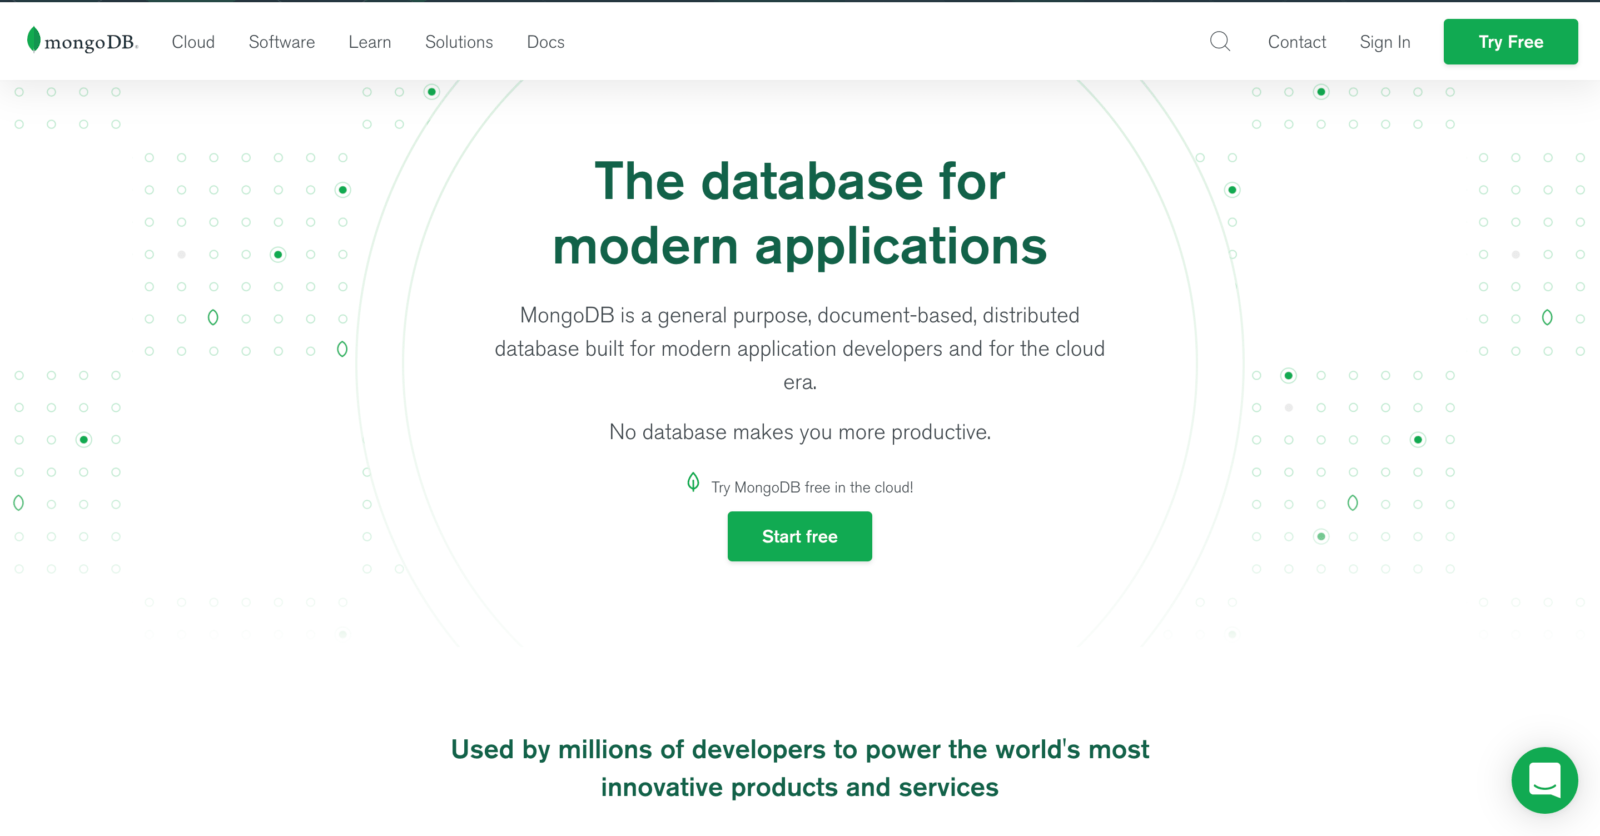Click the Try Free button

(x=1511, y=42)
